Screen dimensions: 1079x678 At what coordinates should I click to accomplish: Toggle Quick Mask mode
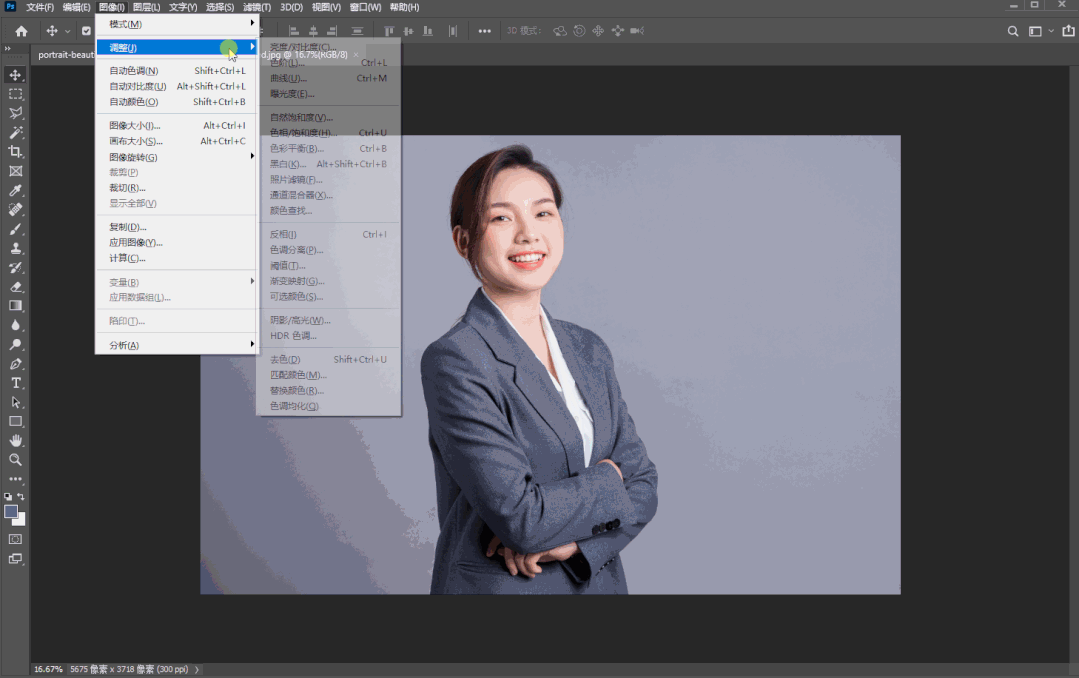click(x=15, y=539)
